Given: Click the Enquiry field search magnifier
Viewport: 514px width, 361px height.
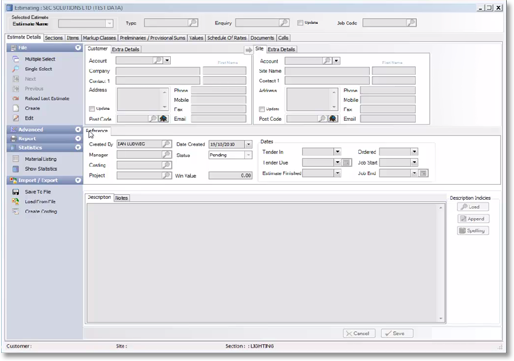Looking at the screenshot, I should [x=284, y=23].
